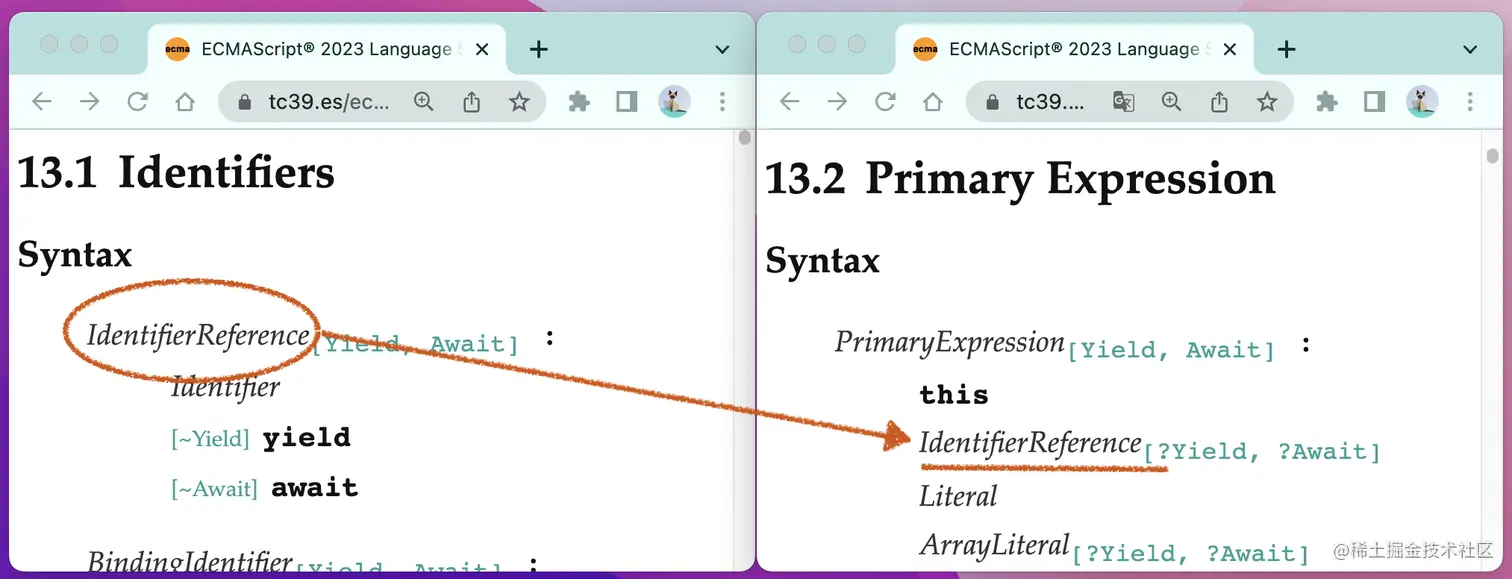Click lock icon in right address bar
This screenshot has height=579, width=1512.
[992, 101]
